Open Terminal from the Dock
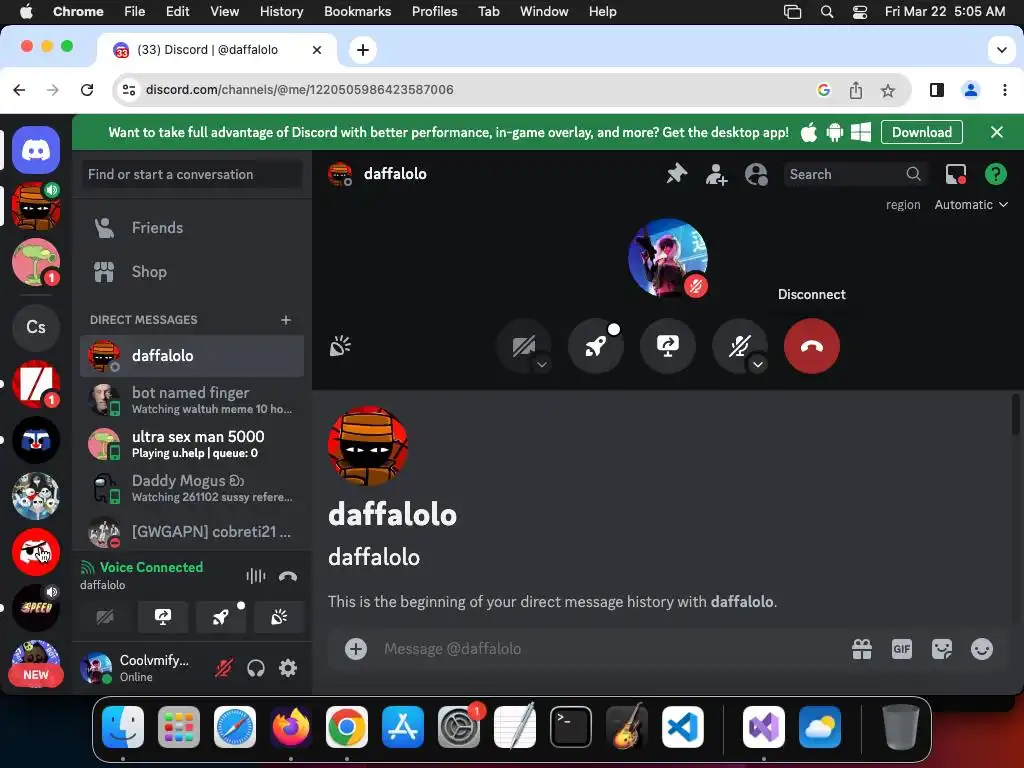The image size is (1024, 768). (x=571, y=727)
